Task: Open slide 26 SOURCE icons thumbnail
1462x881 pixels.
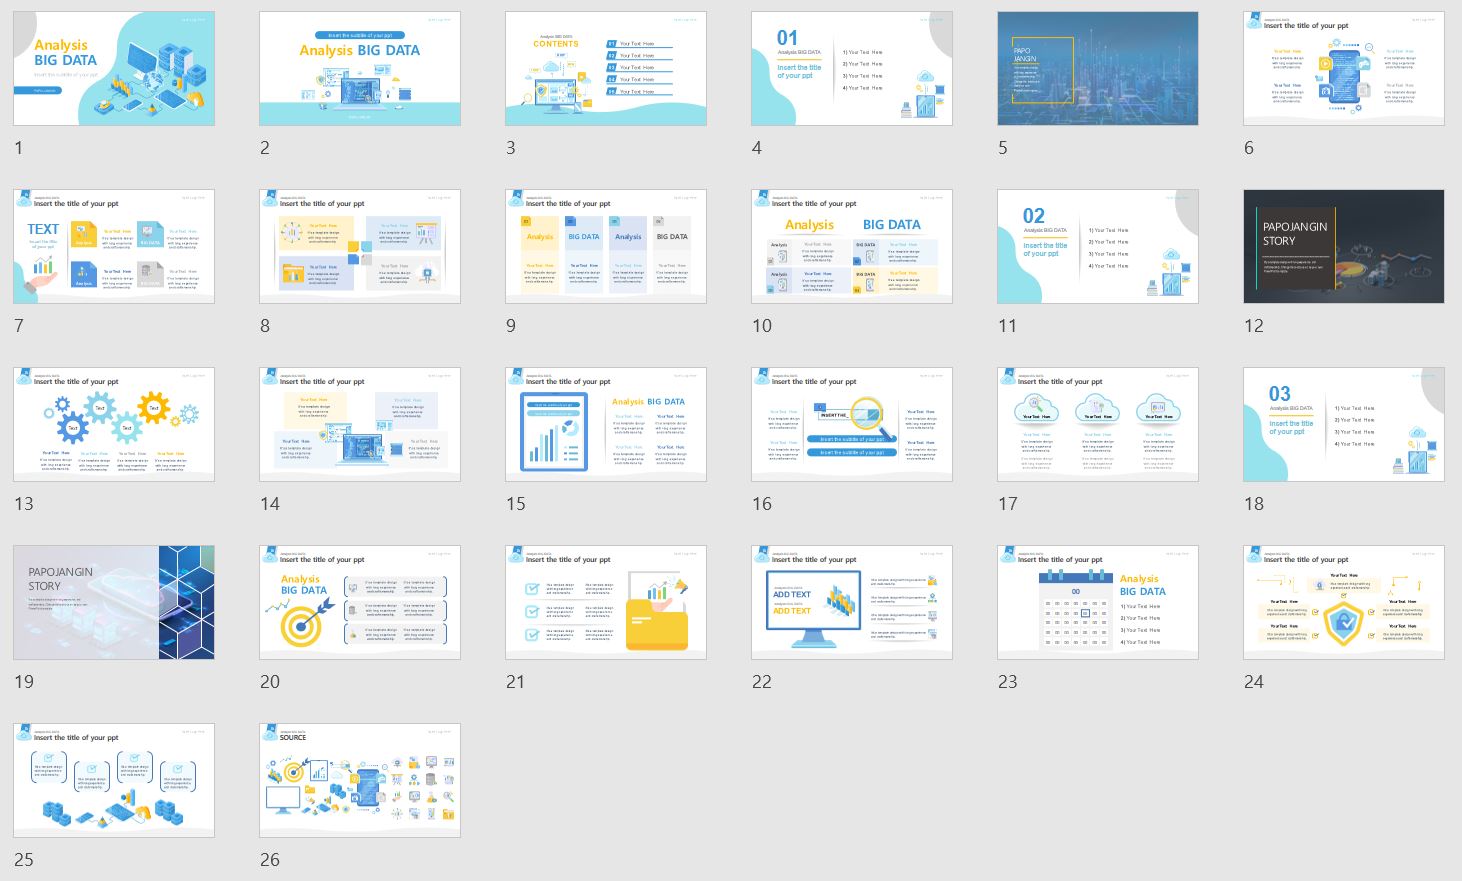Action: pyautogui.click(x=360, y=780)
